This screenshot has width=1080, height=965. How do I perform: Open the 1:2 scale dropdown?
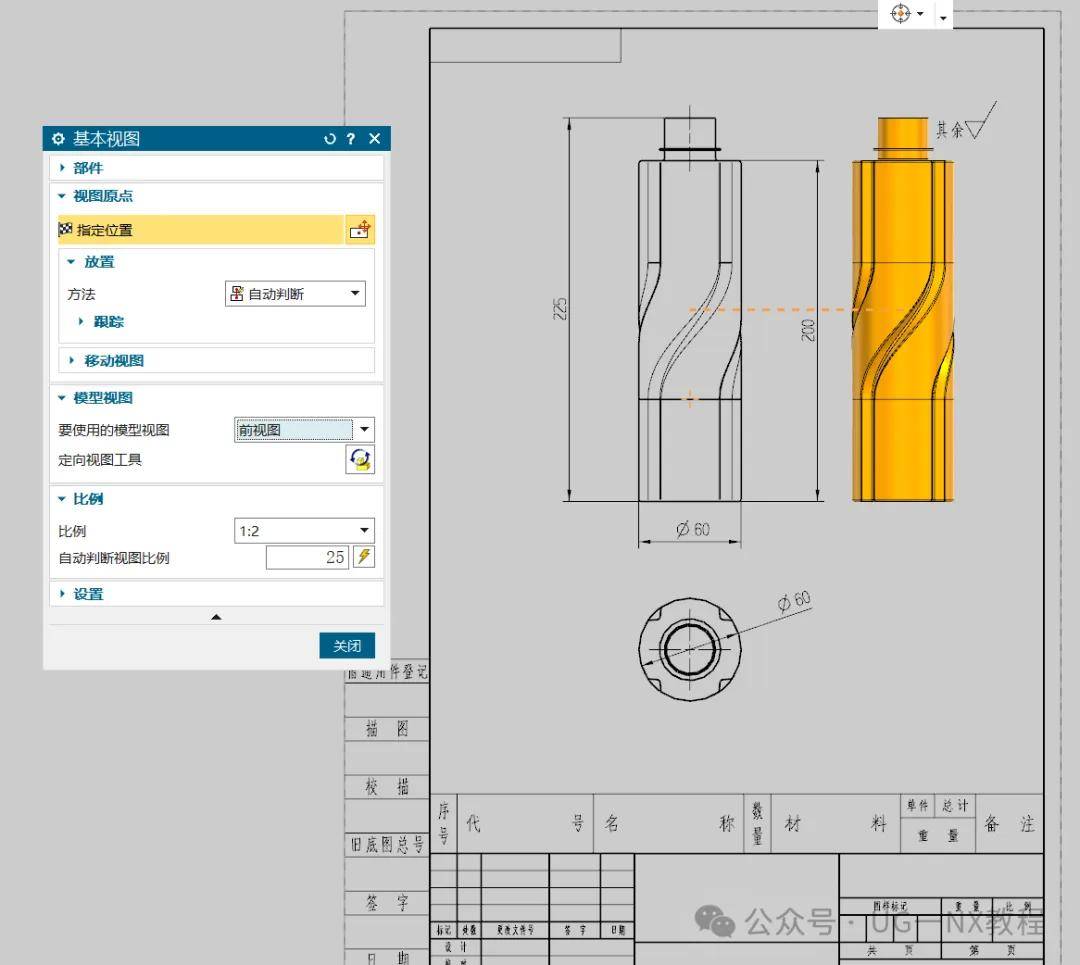click(x=304, y=530)
